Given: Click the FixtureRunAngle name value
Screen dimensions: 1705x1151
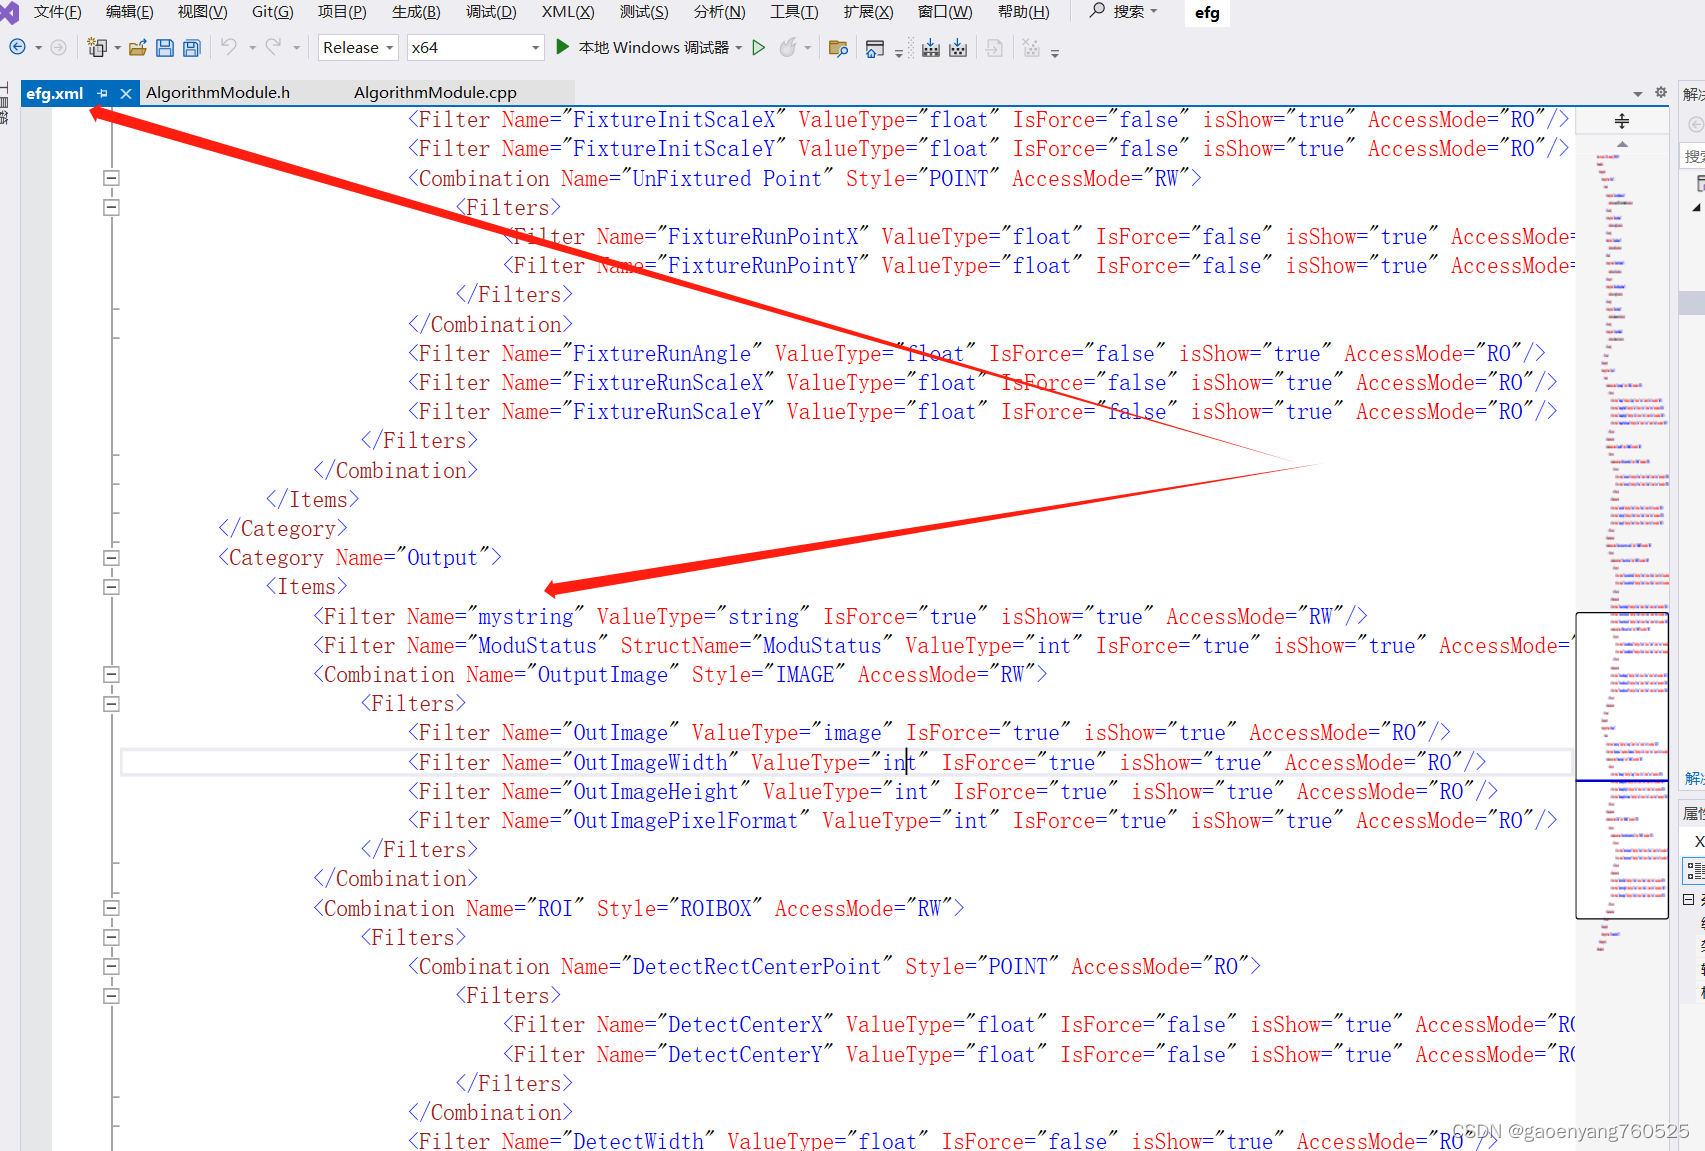Looking at the screenshot, I should click(661, 353).
